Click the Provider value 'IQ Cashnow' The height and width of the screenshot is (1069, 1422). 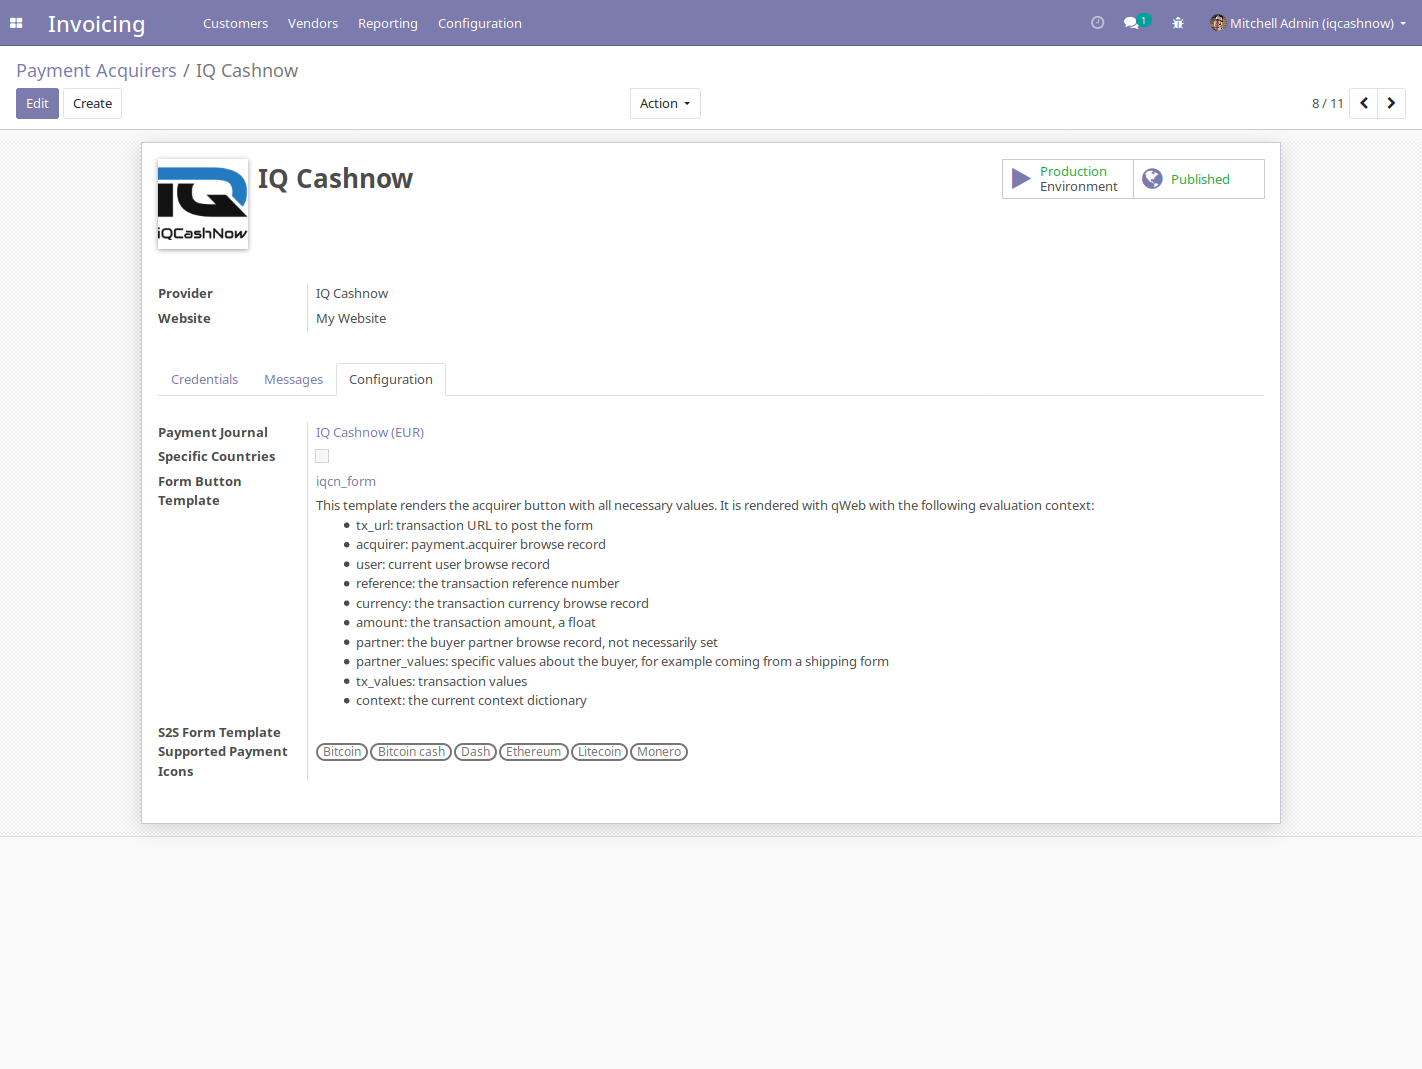click(352, 293)
